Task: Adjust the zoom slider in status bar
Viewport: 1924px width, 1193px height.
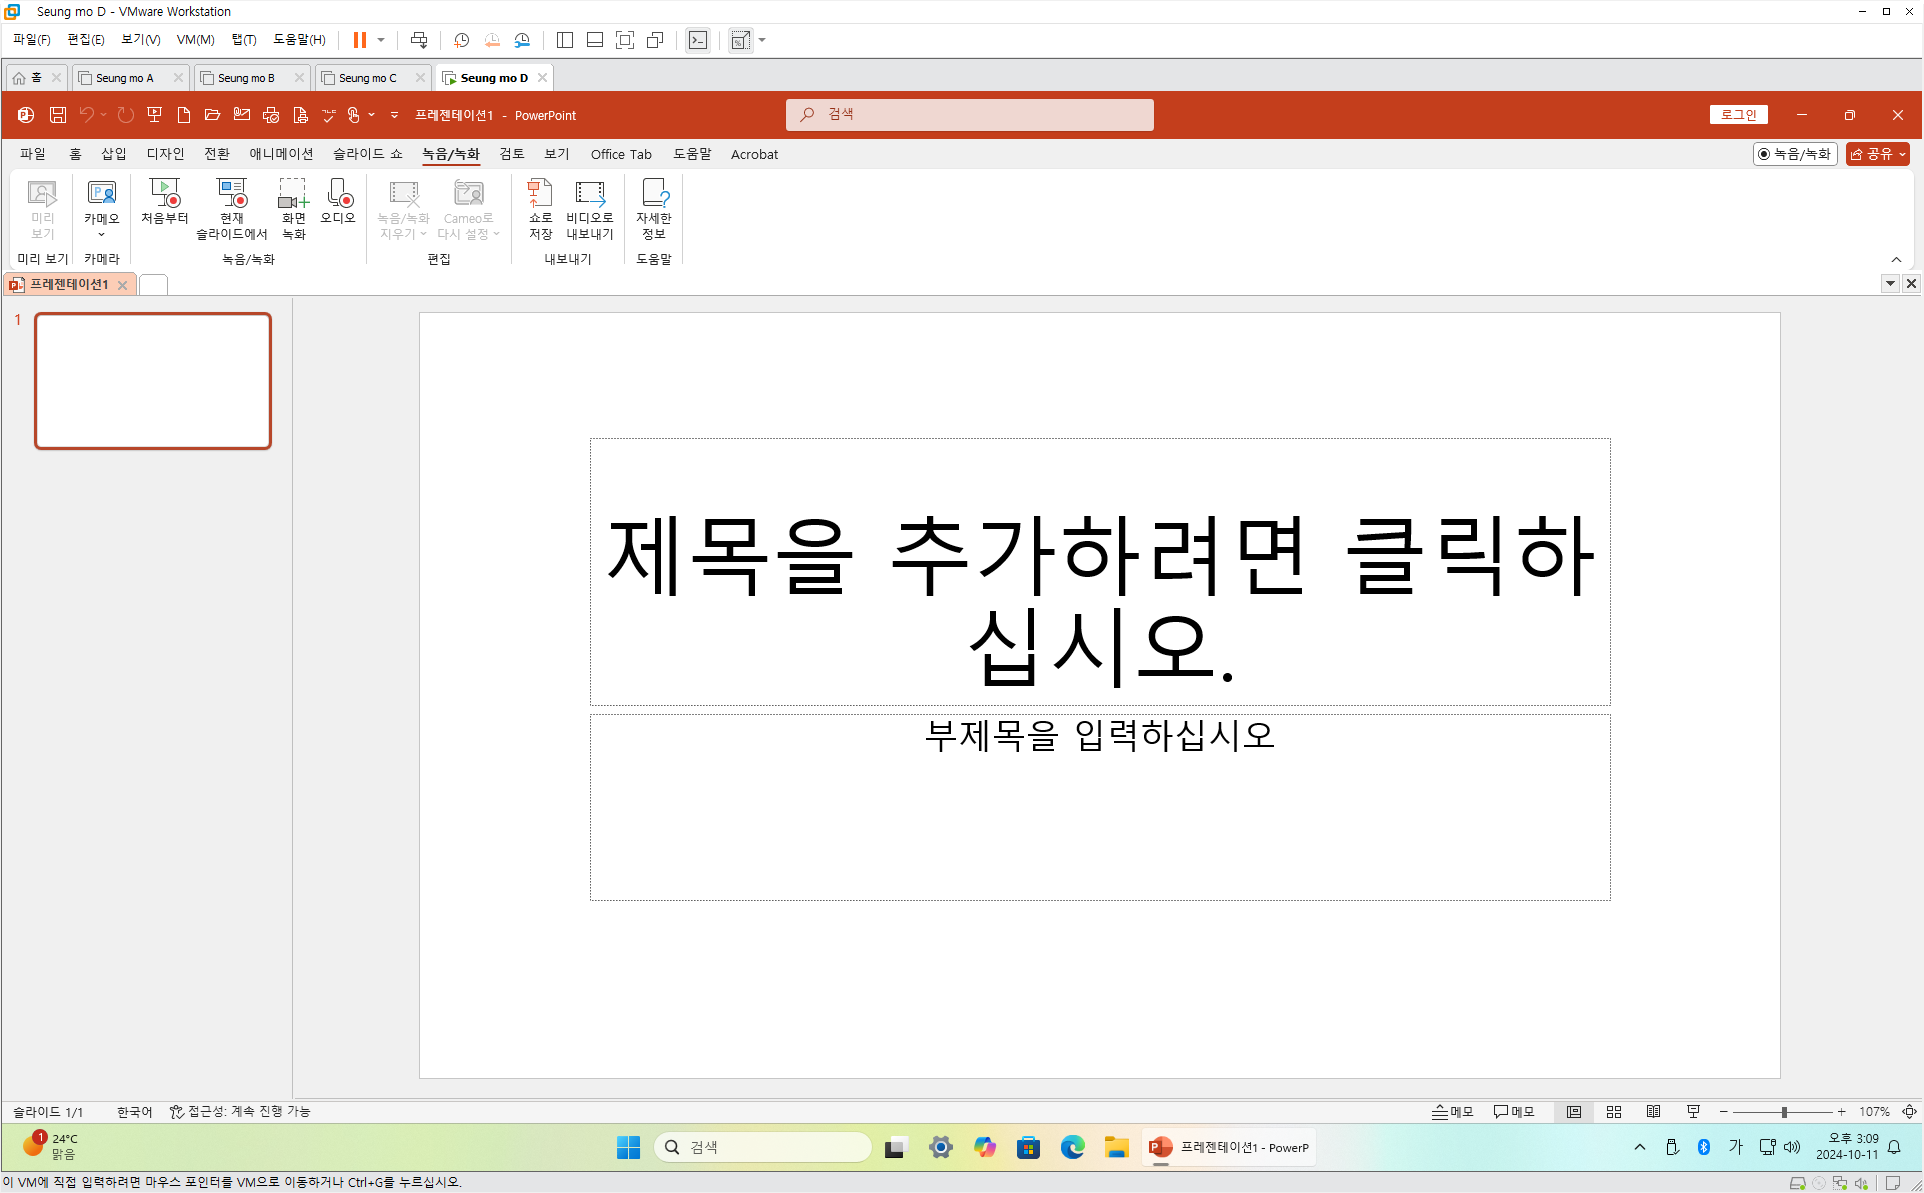Action: tap(1783, 1111)
